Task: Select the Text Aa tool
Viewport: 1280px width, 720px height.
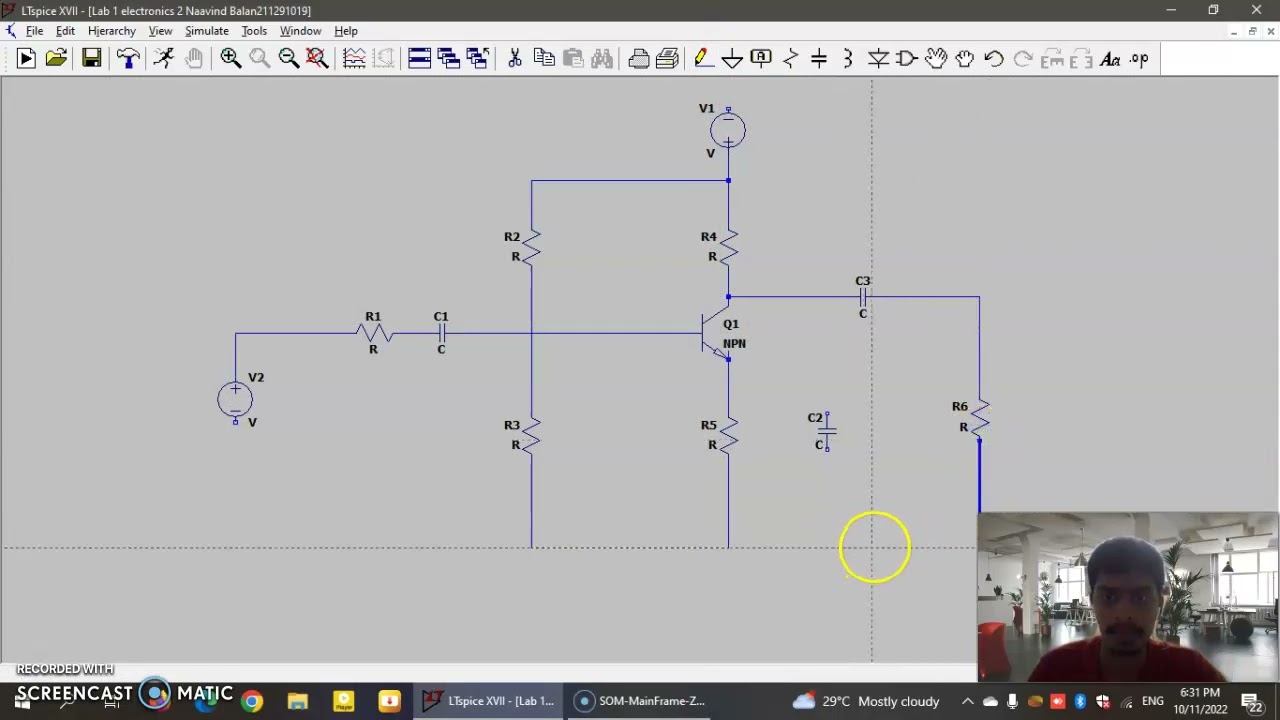Action: point(1110,59)
